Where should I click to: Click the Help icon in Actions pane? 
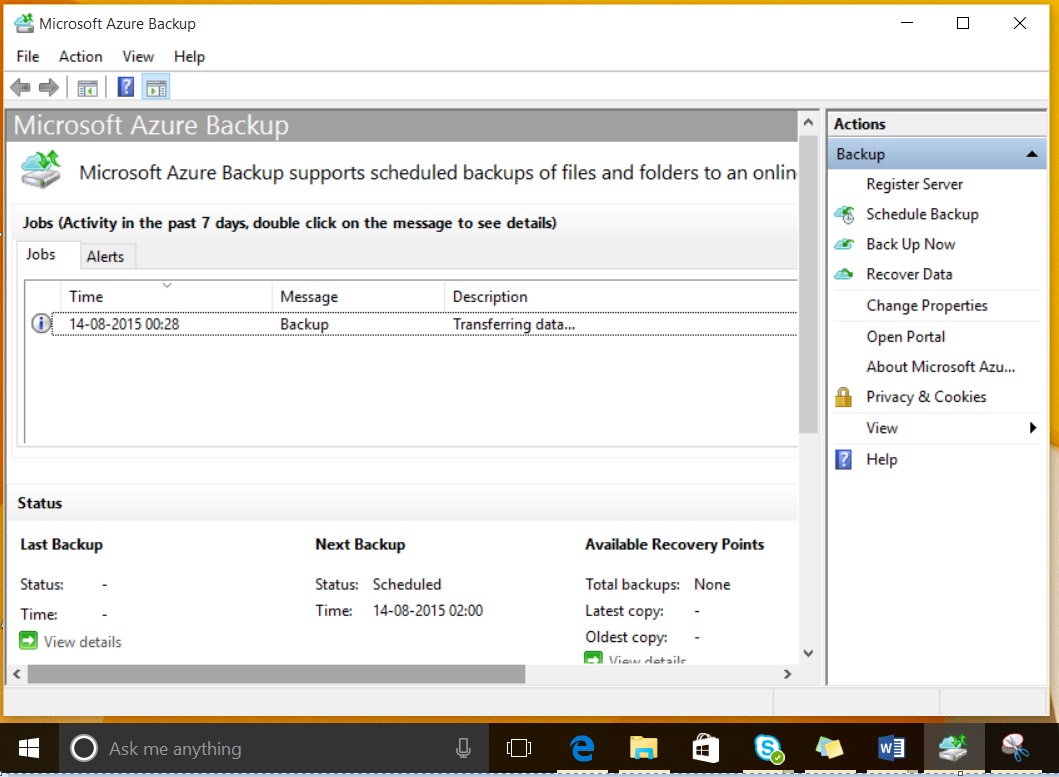tap(844, 459)
